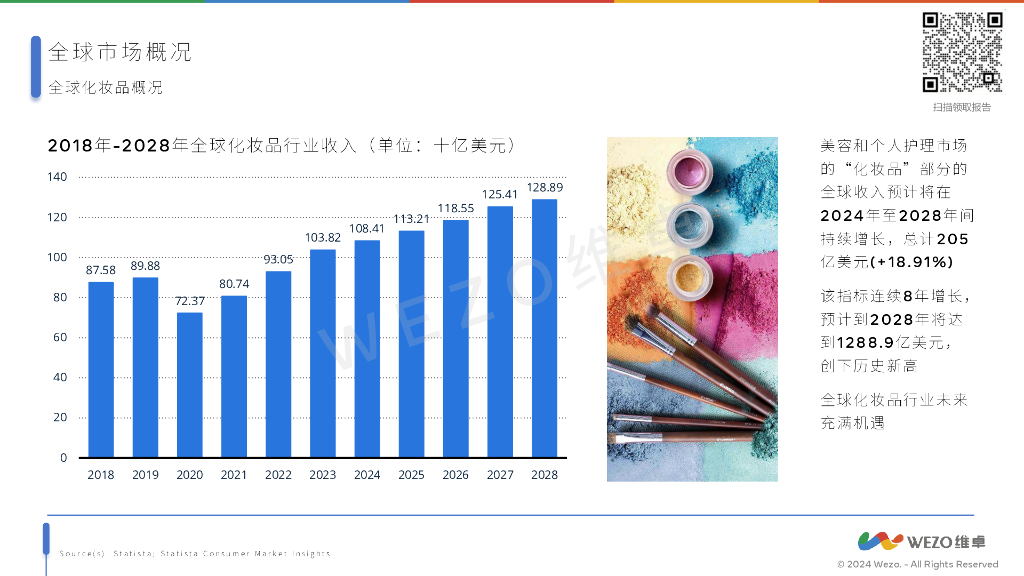Screen dimensions: 1024x576
Task: Click the 140 value on the y-axis
Action: click(57, 177)
